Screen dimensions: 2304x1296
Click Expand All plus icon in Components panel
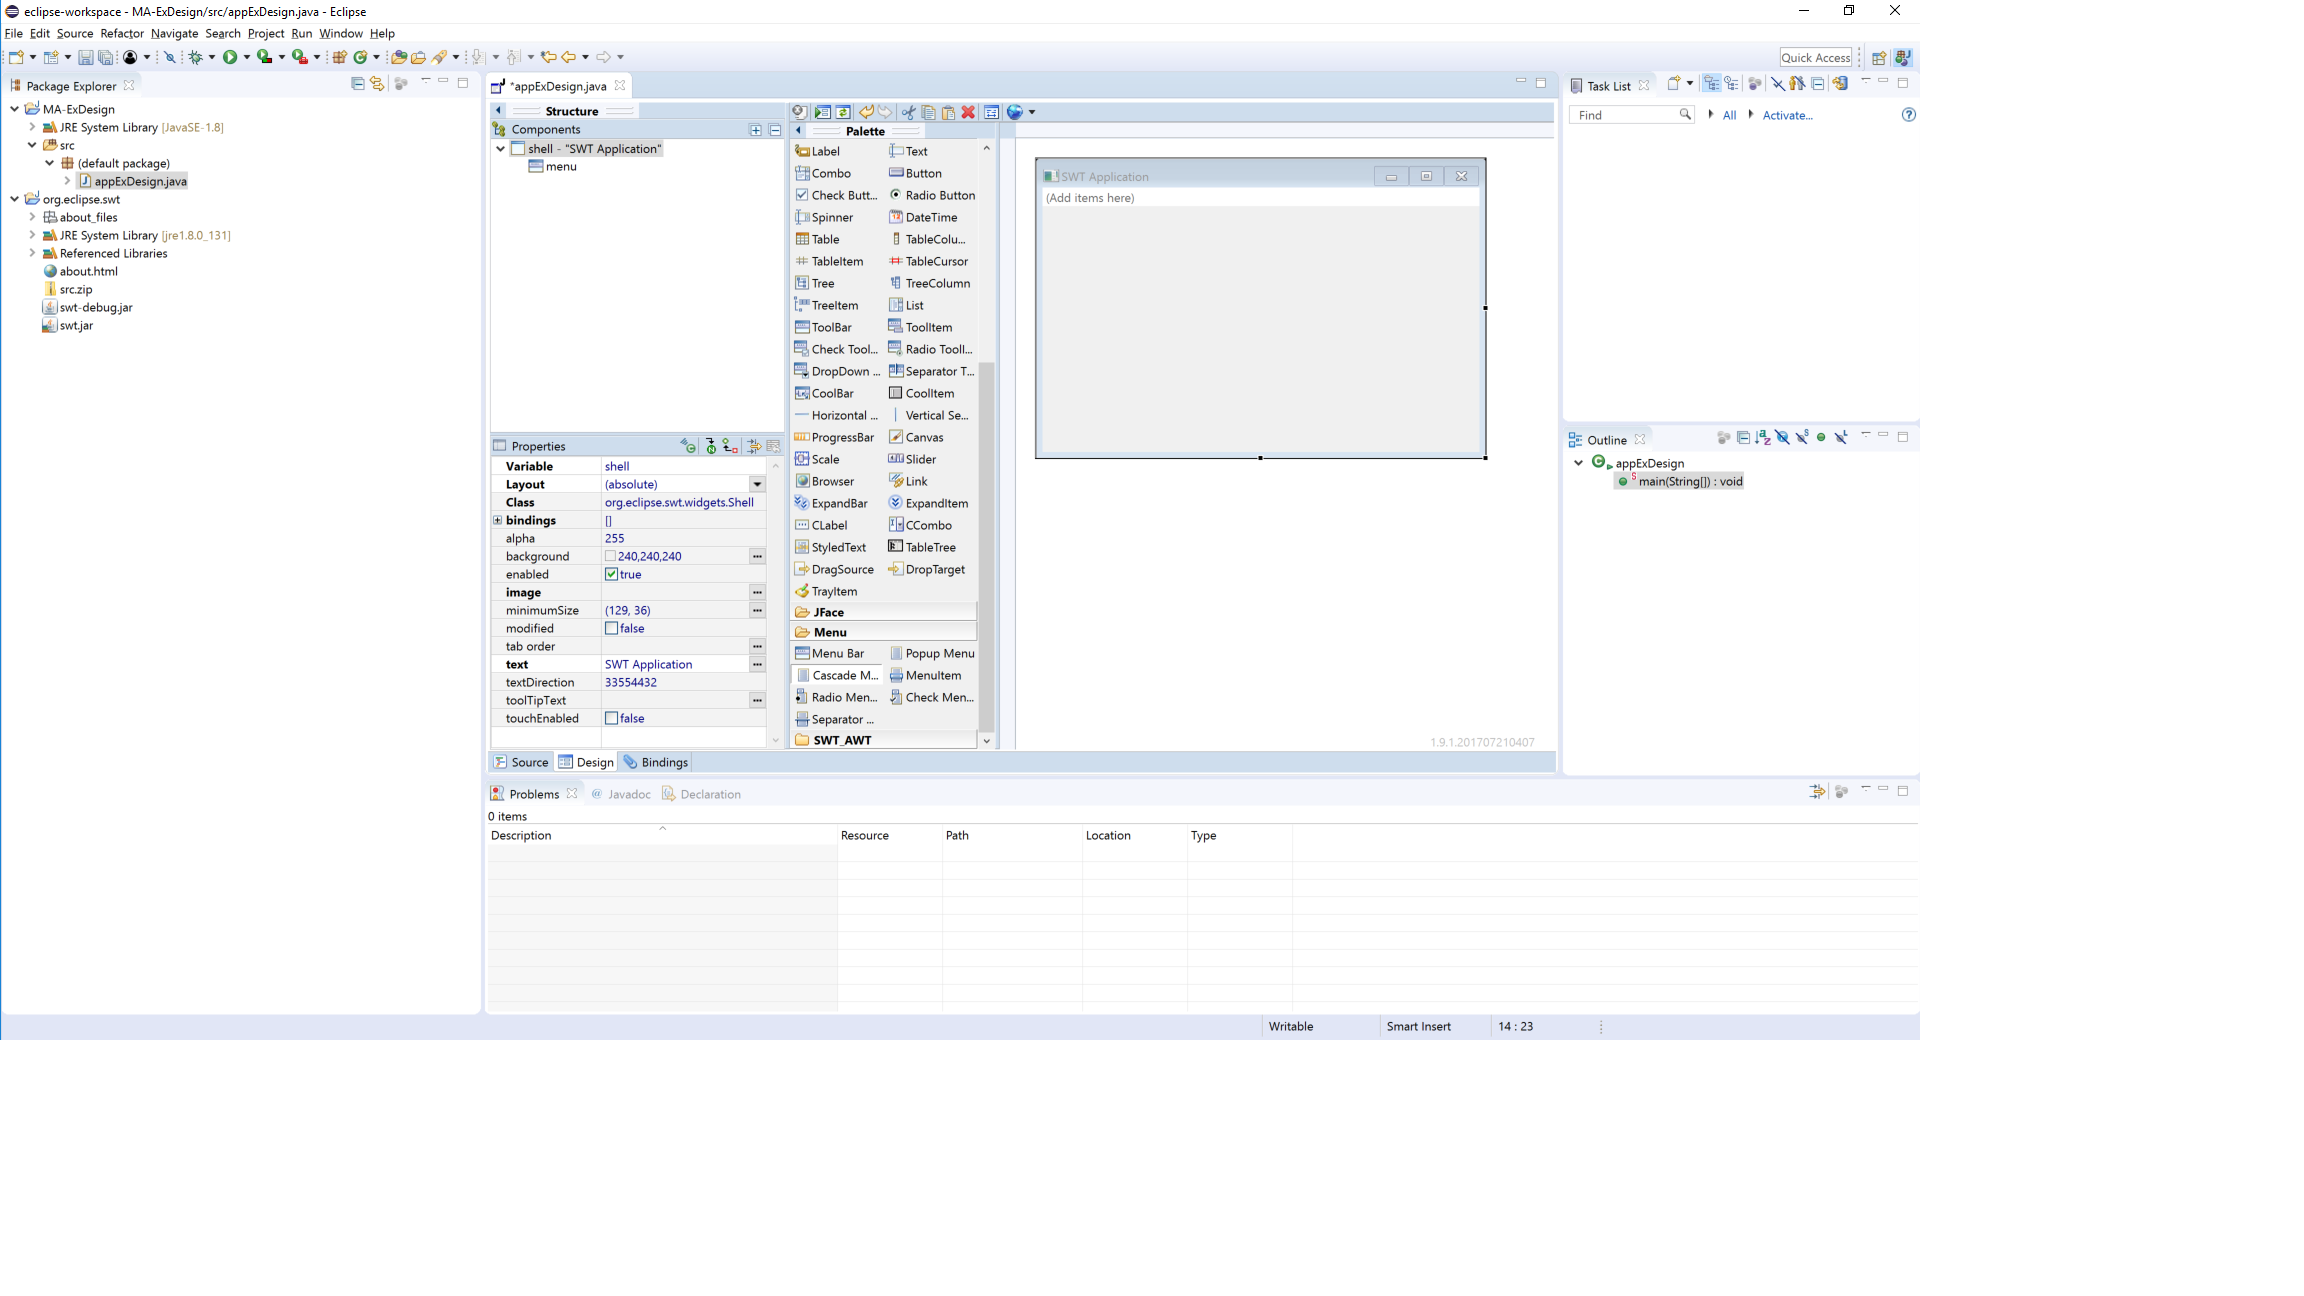click(756, 130)
